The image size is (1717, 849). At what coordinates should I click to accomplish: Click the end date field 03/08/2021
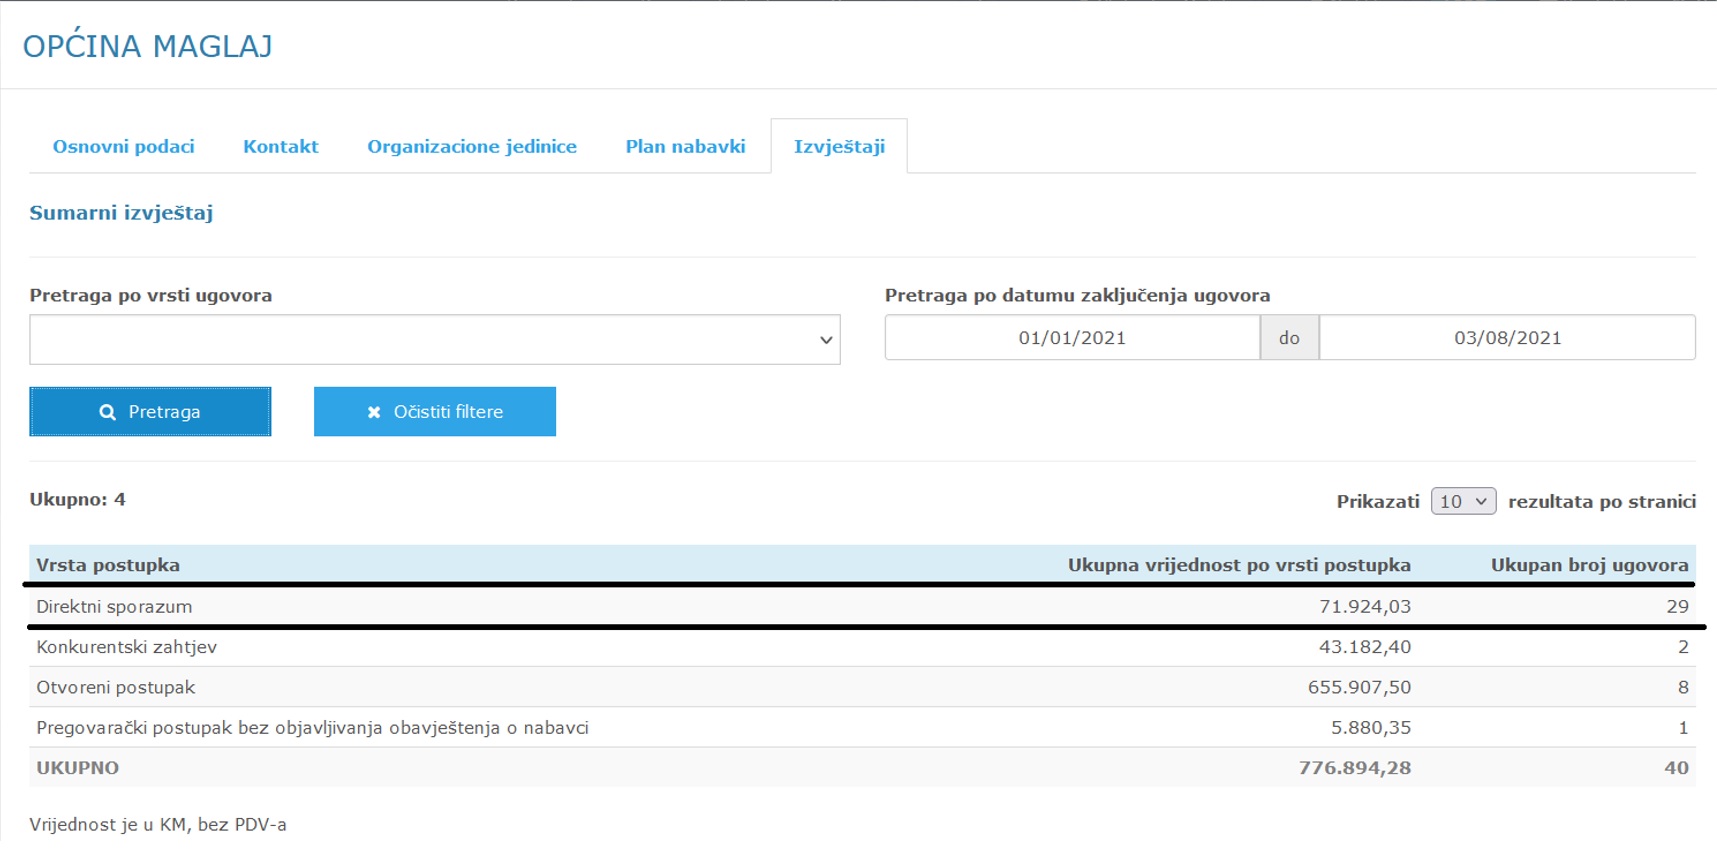coord(1507,338)
